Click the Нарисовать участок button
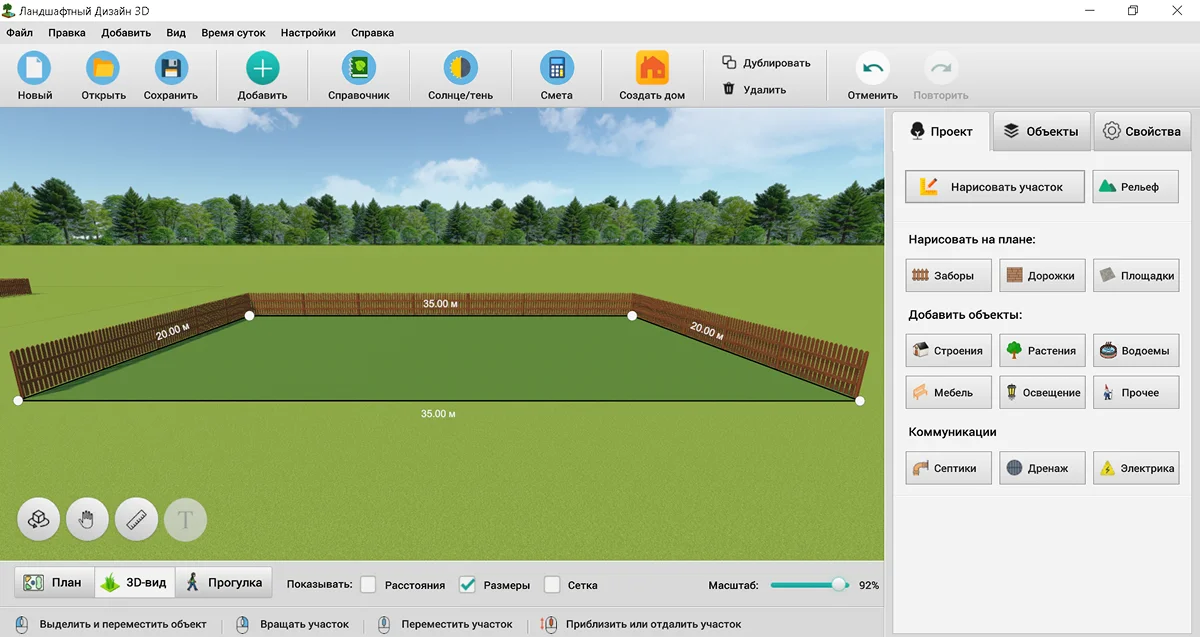 click(x=994, y=187)
